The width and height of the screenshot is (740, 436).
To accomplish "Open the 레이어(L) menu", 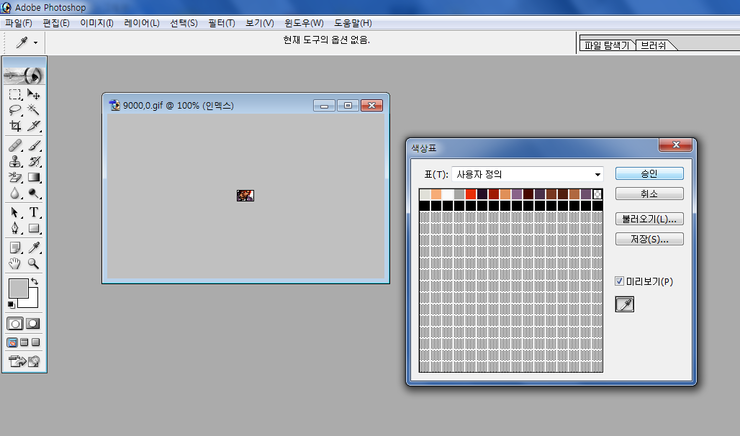I will tap(142, 23).
